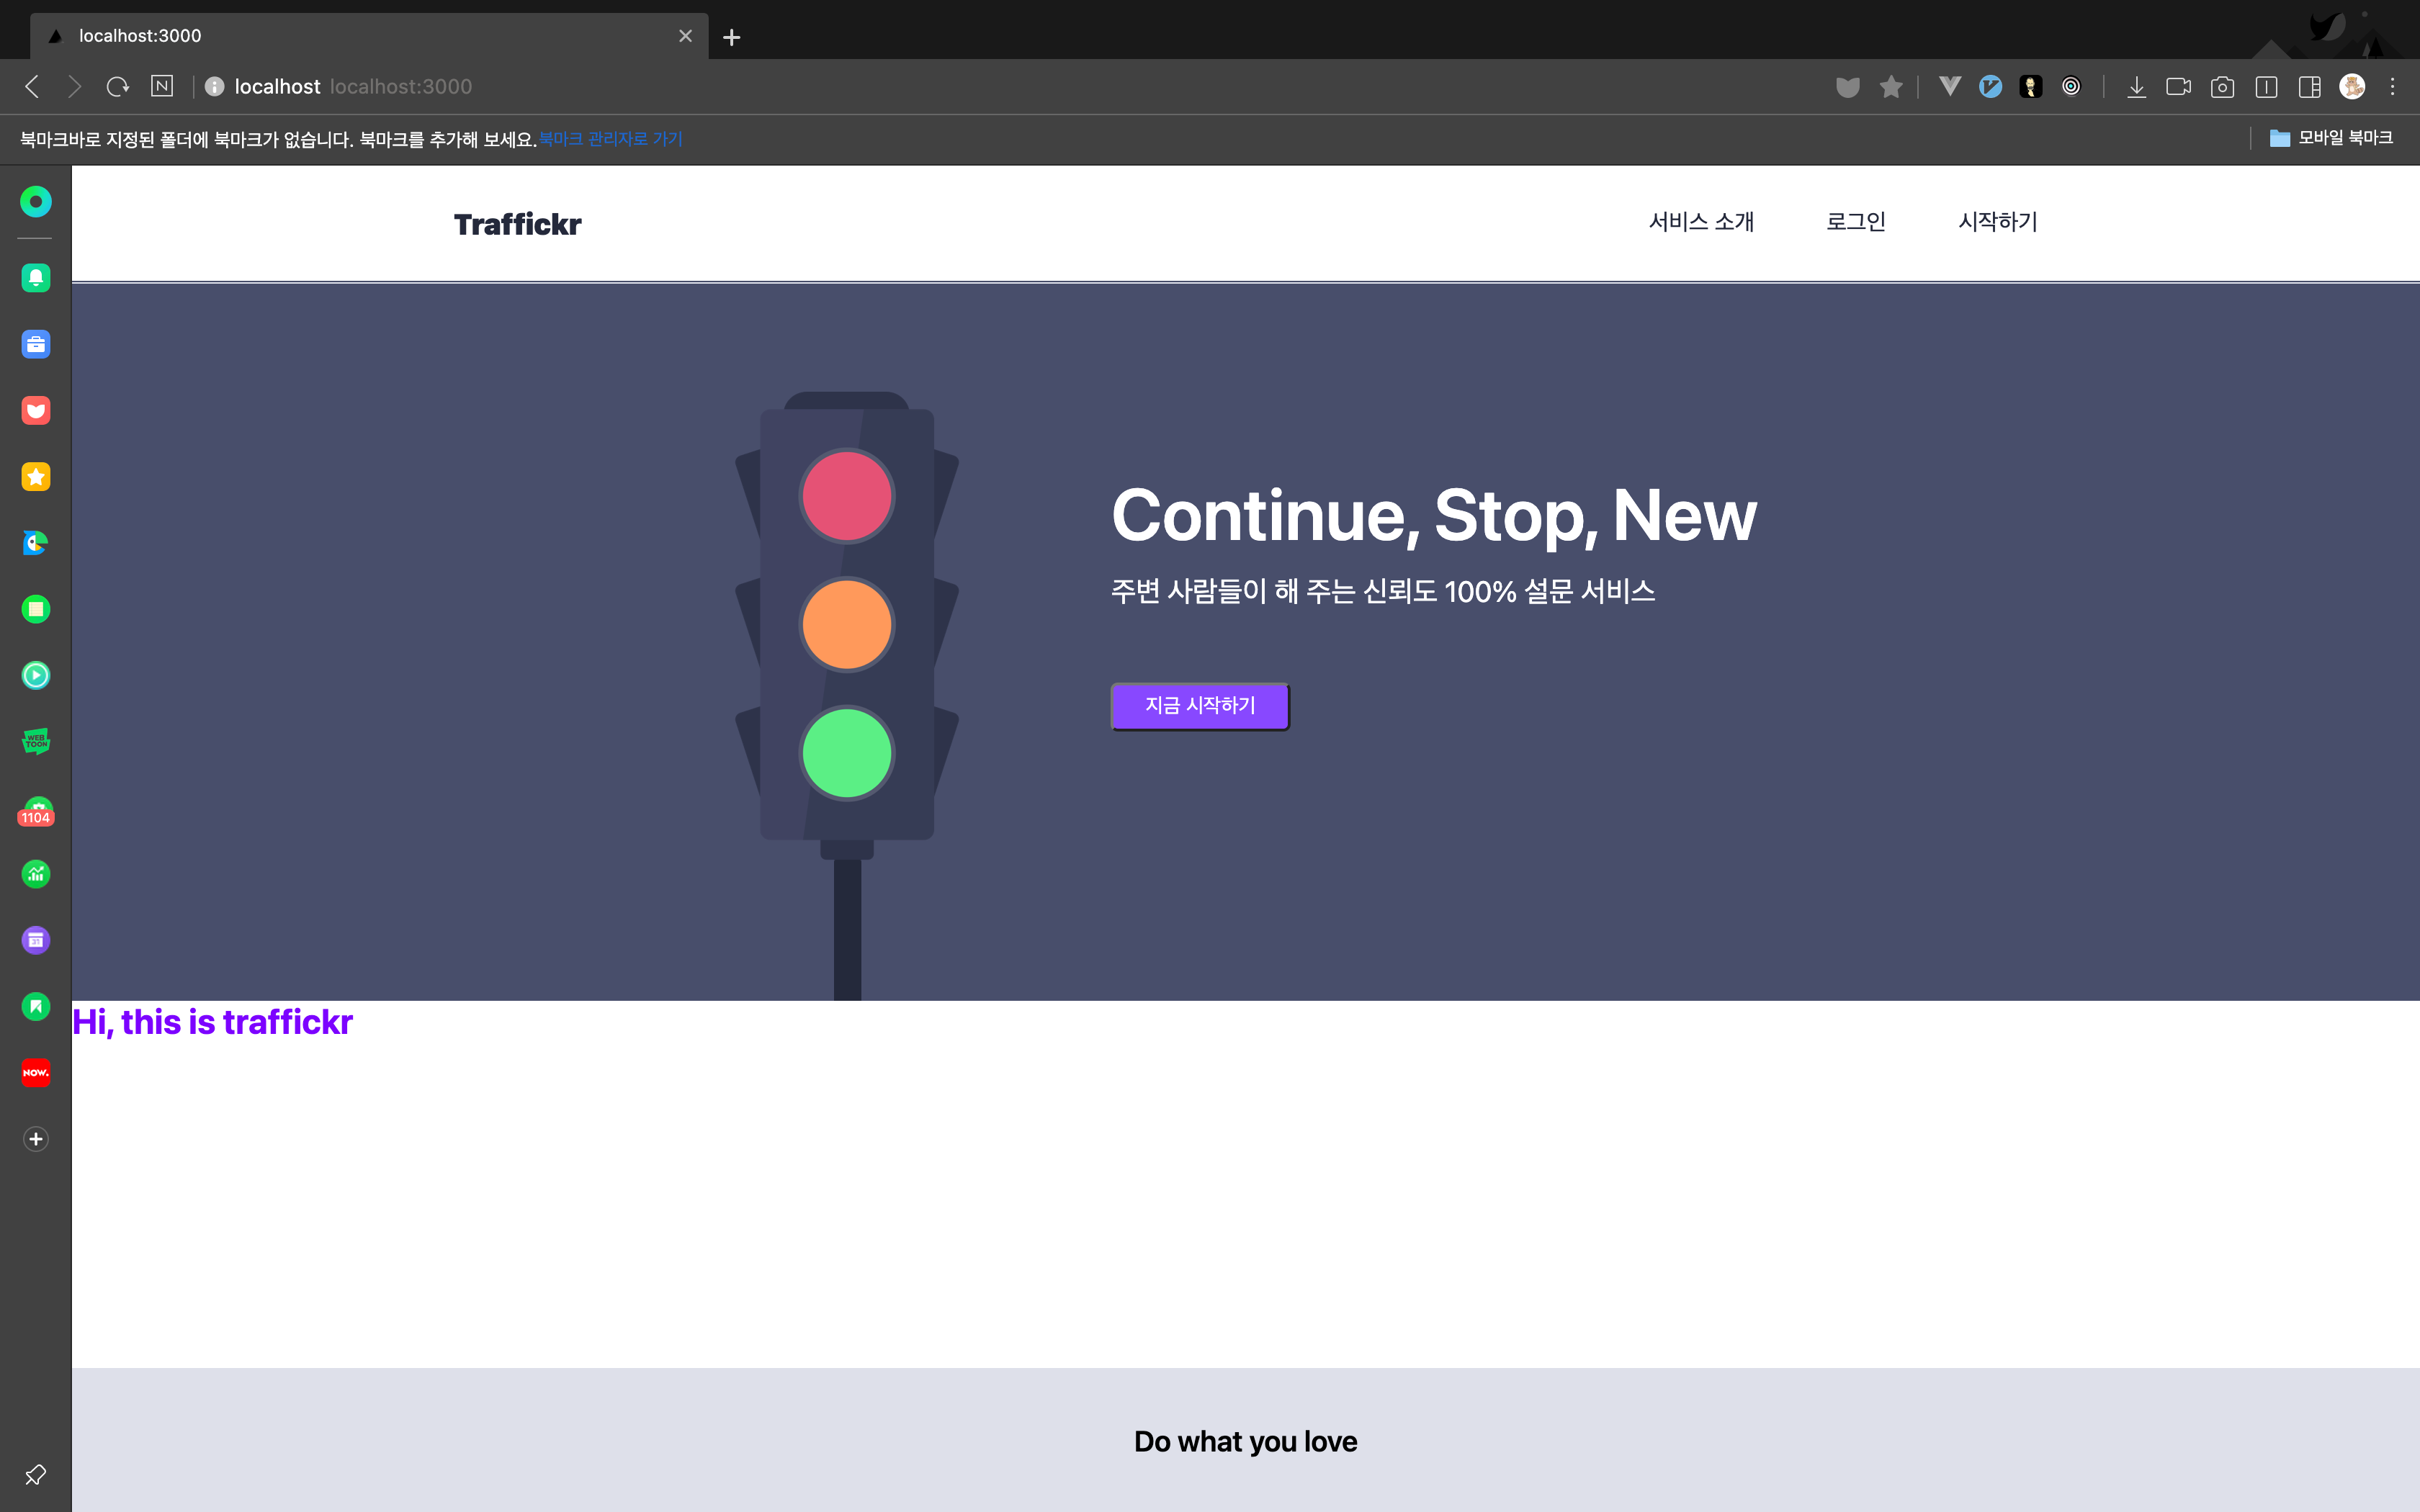Open a new browser tab
This screenshot has height=1512, width=2420.
(x=731, y=37)
